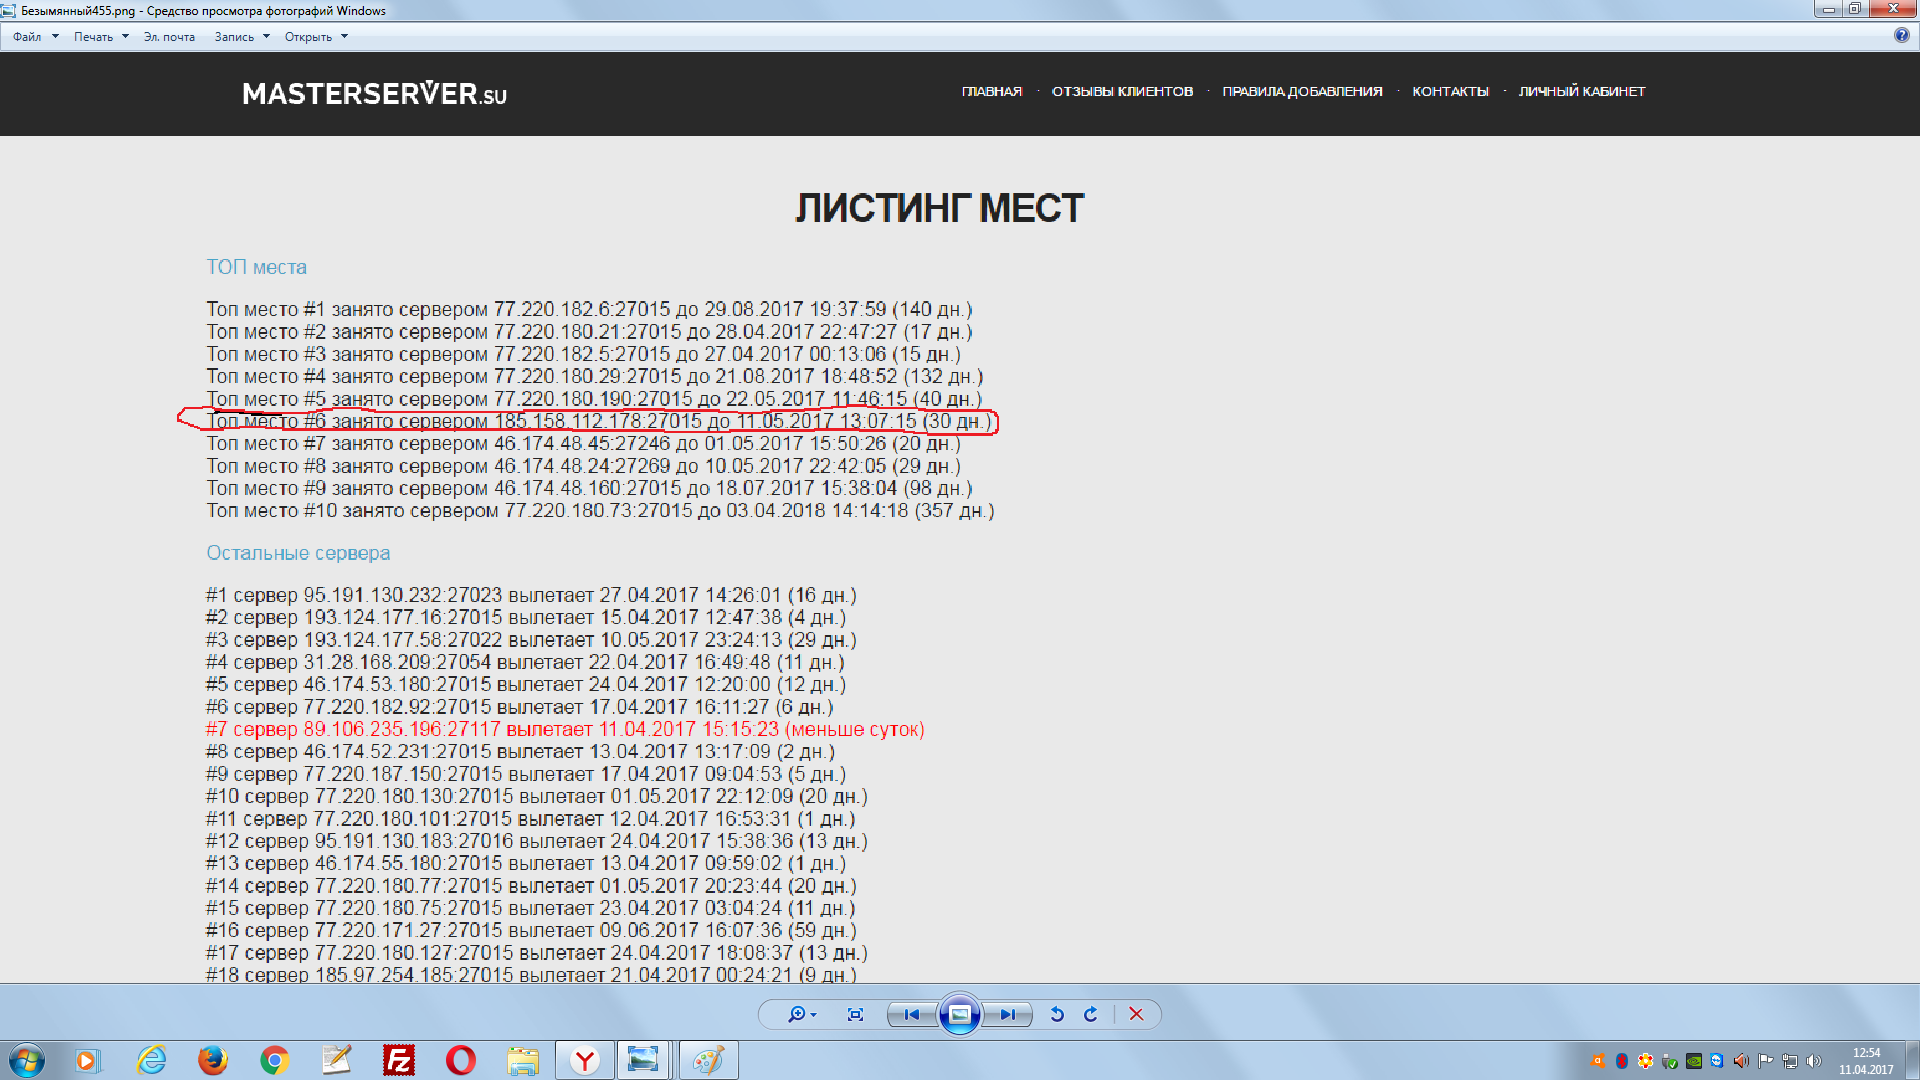Open the zoom magnifier control

tap(801, 1014)
